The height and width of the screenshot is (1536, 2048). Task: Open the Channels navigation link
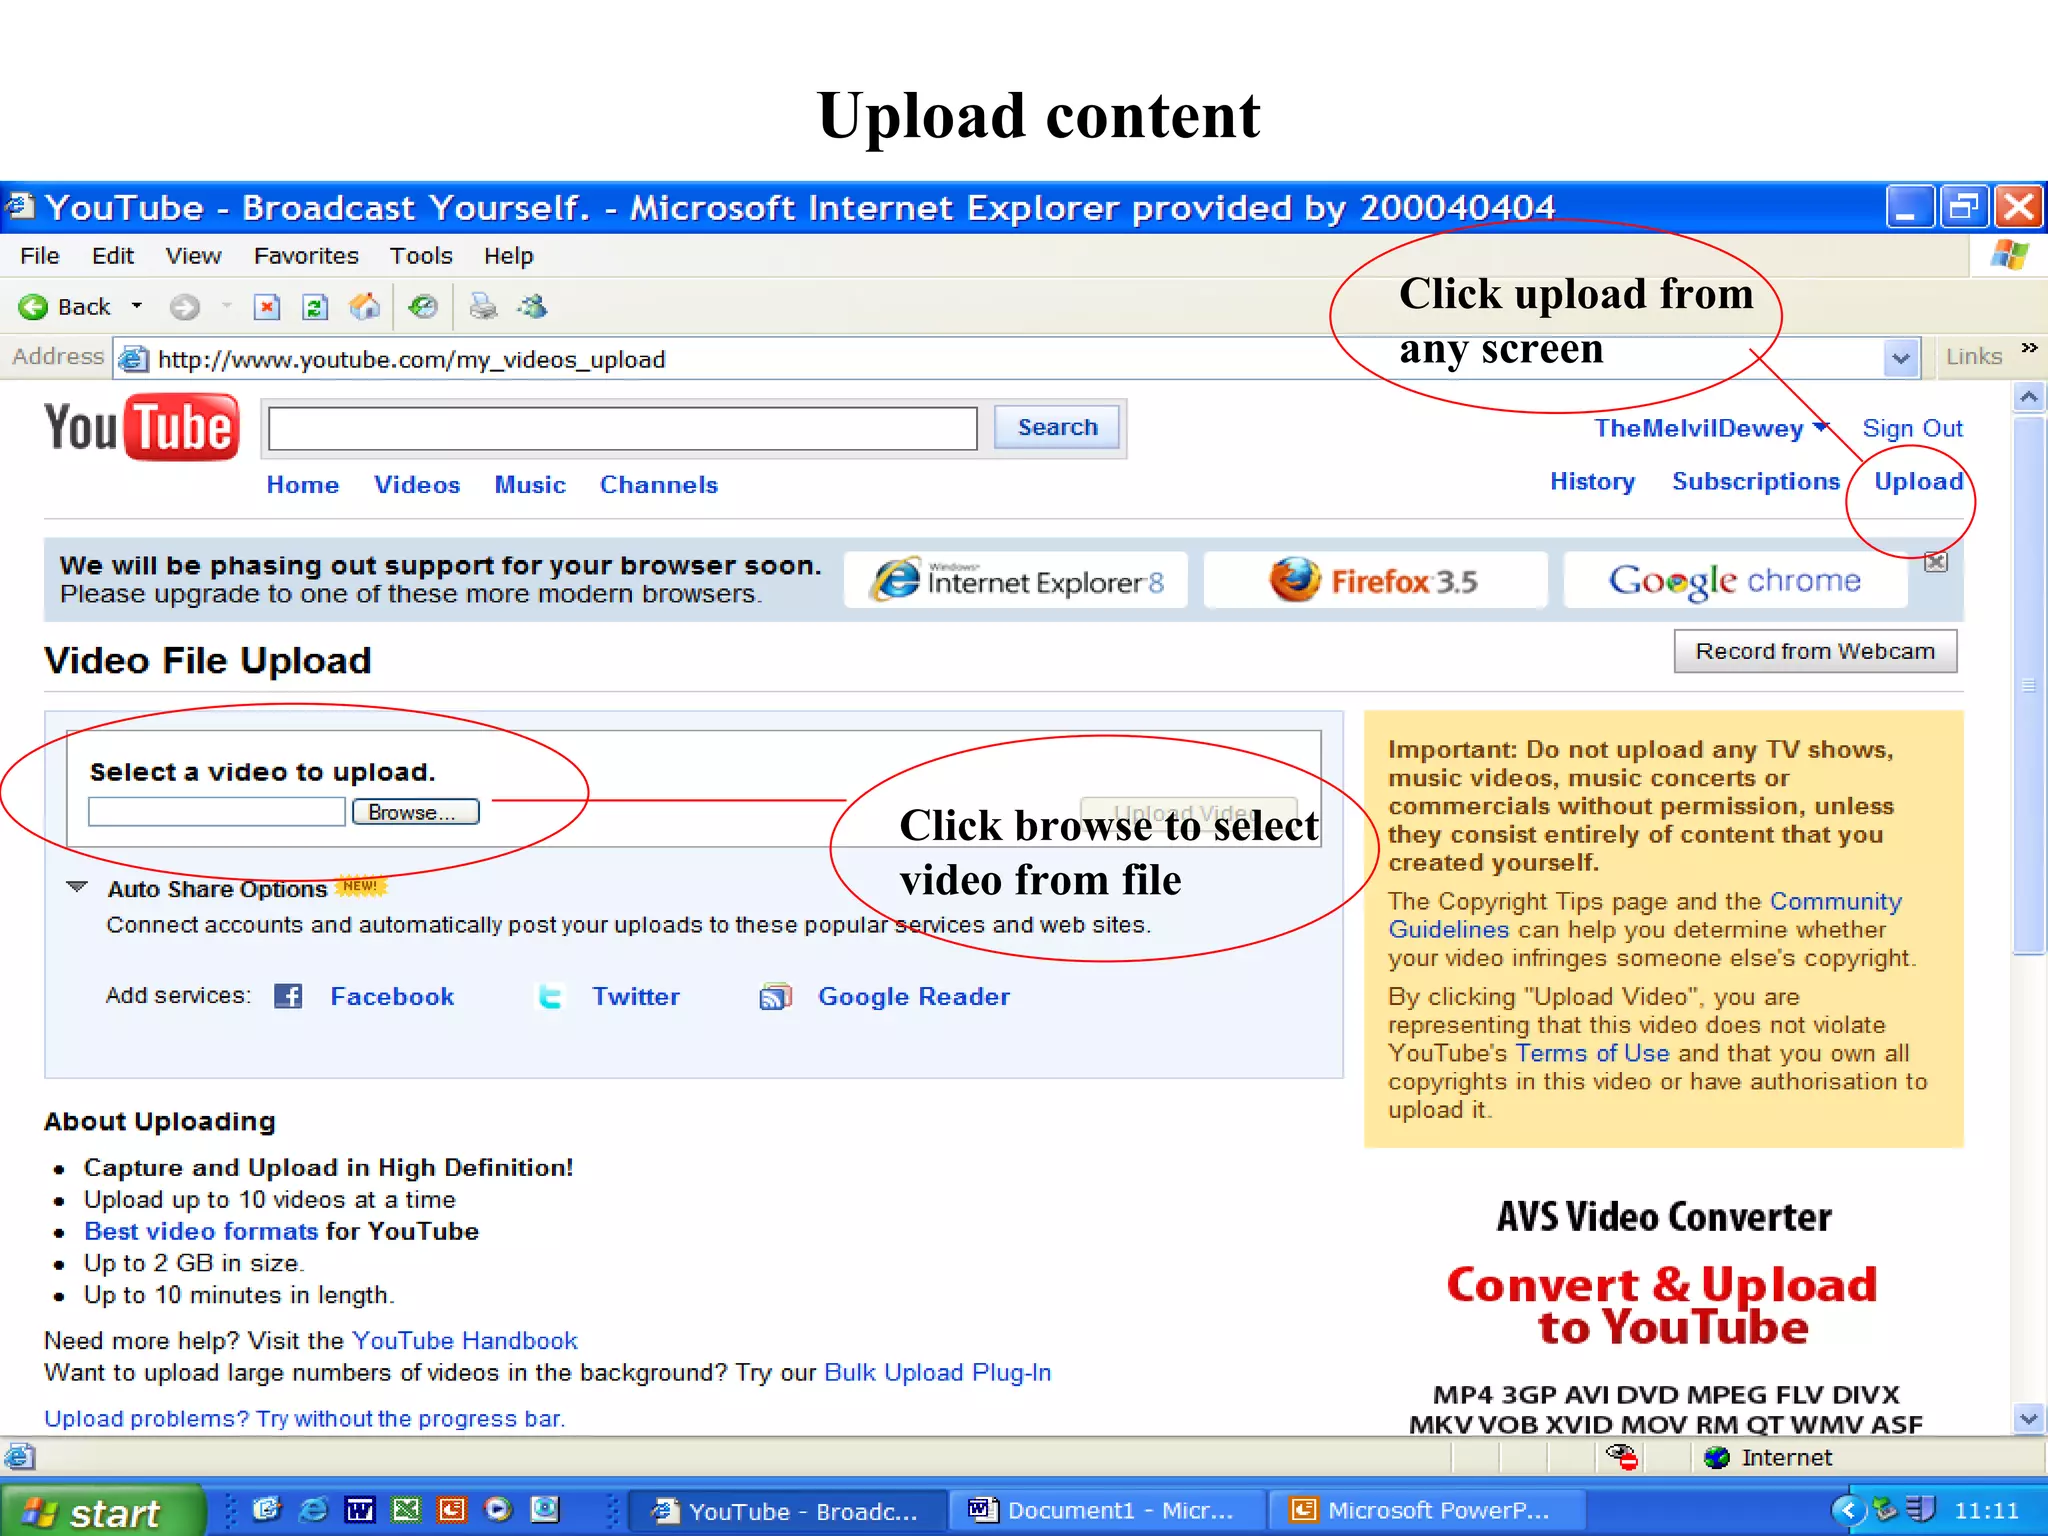click(x=659, y=485)
